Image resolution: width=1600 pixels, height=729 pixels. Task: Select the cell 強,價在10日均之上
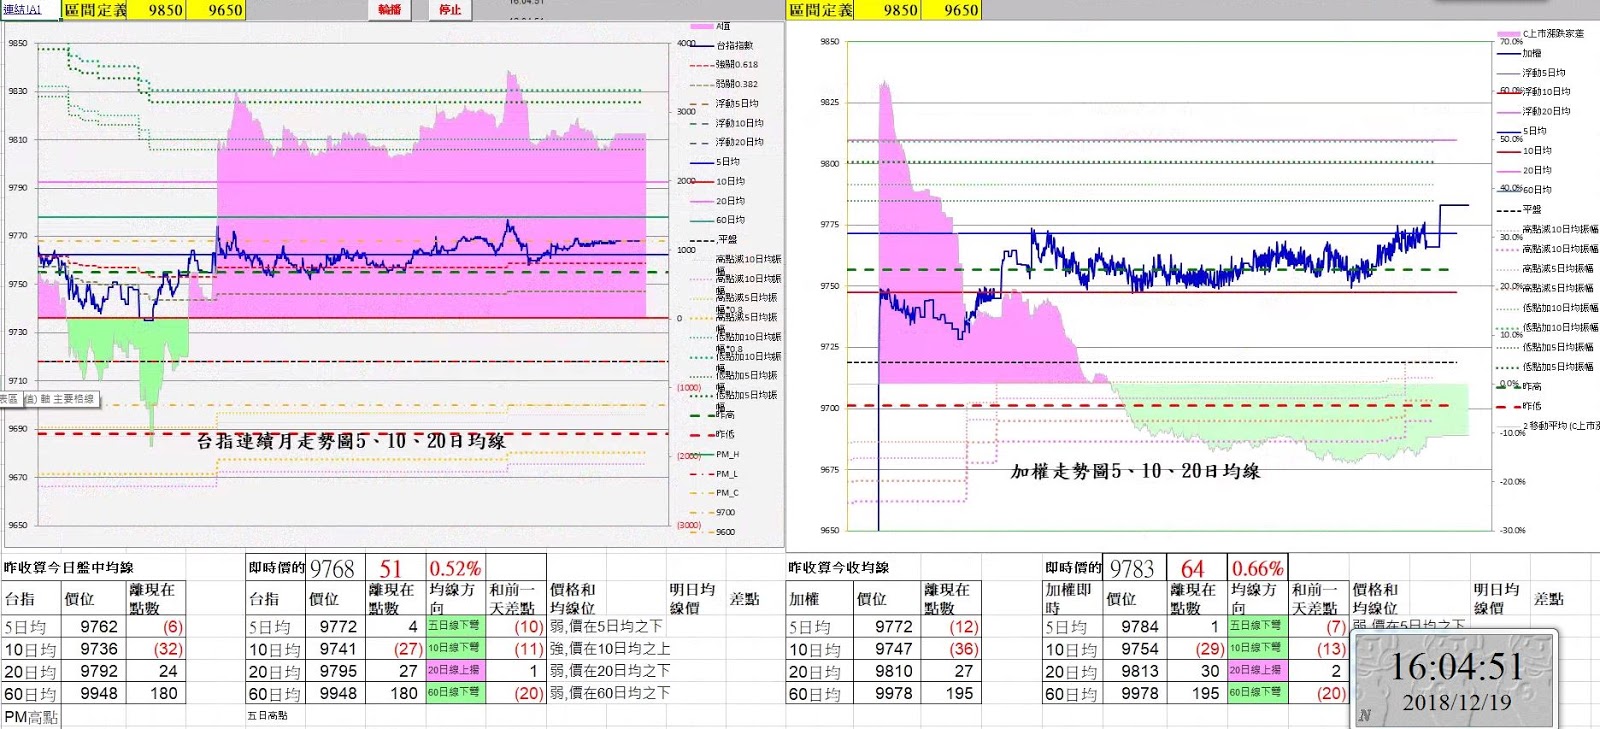pyautogui.click(x=610, y=649)
